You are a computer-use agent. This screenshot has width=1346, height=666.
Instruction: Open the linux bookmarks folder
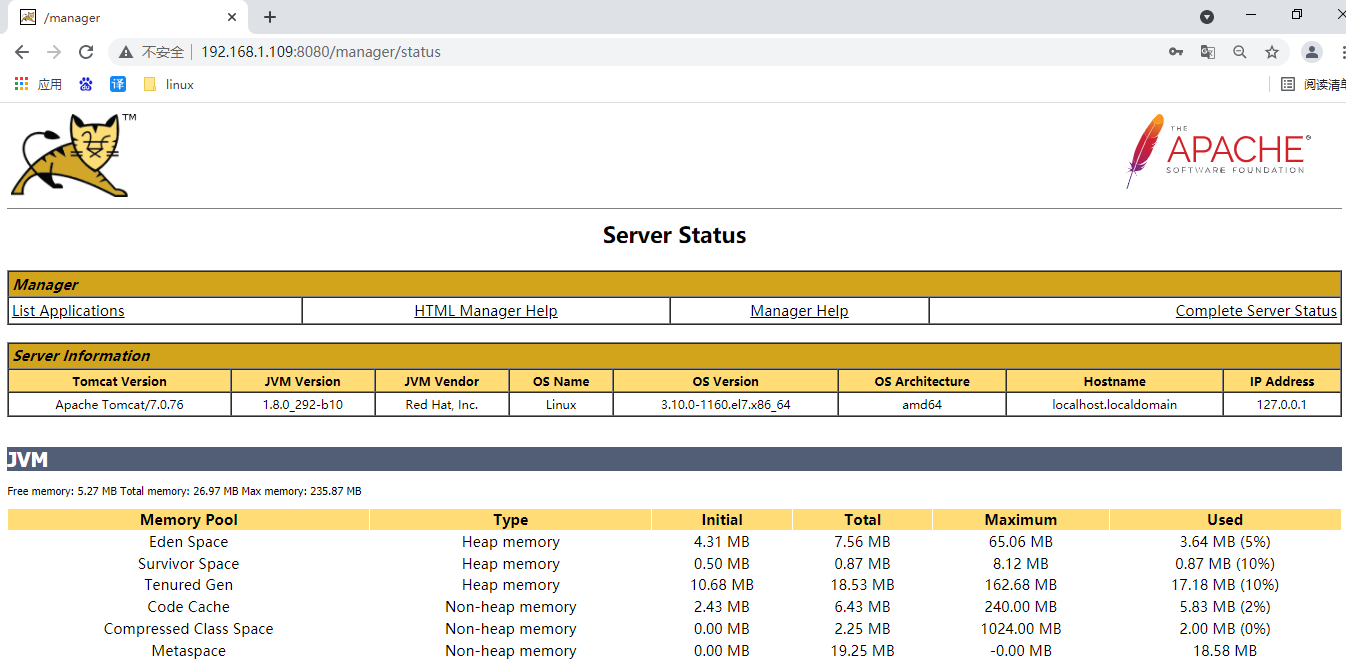(x=168, y=85)
